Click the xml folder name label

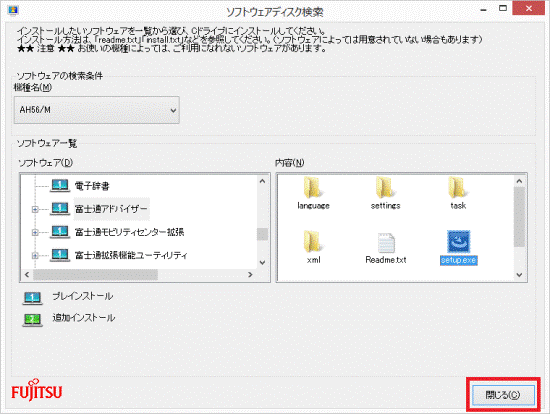(x=313, y=260)
